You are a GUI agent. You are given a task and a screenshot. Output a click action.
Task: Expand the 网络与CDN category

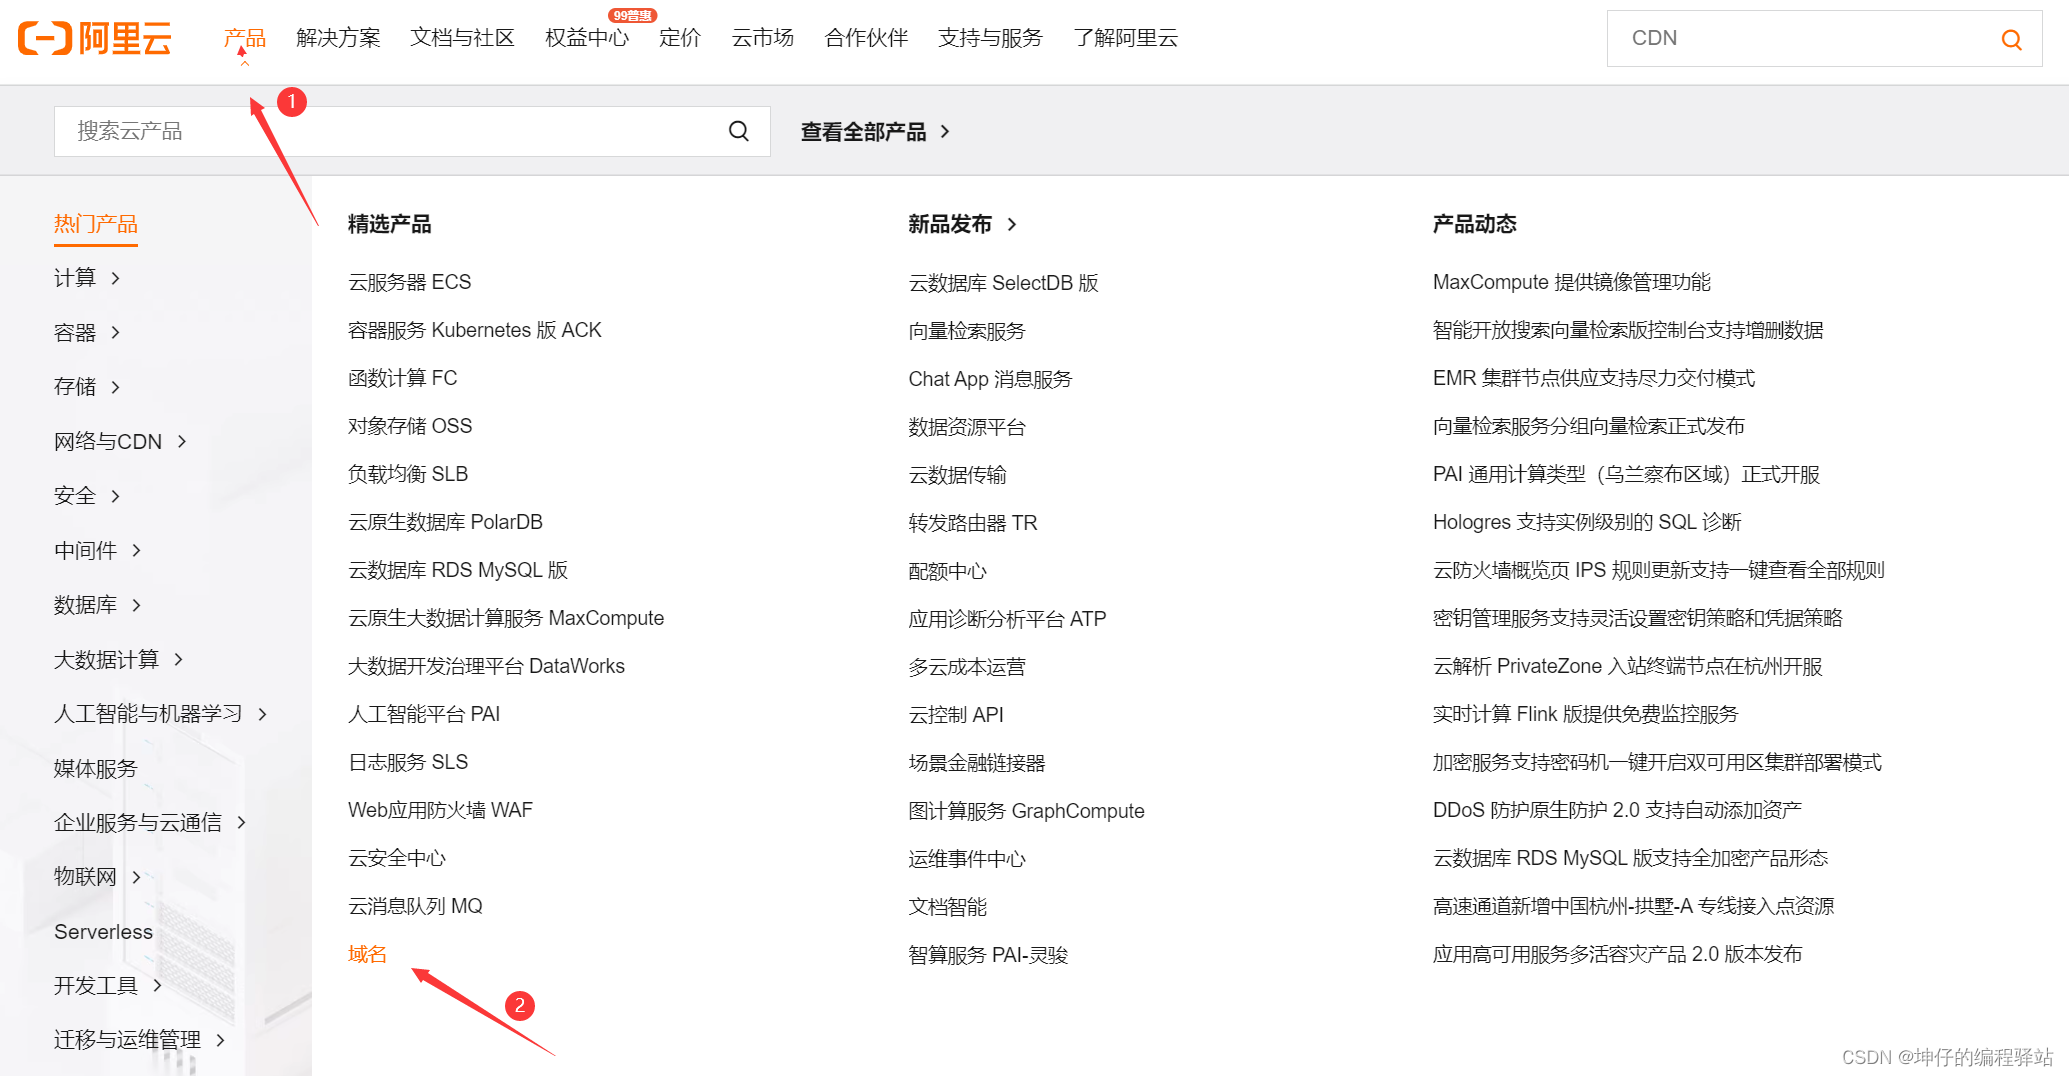120,441
